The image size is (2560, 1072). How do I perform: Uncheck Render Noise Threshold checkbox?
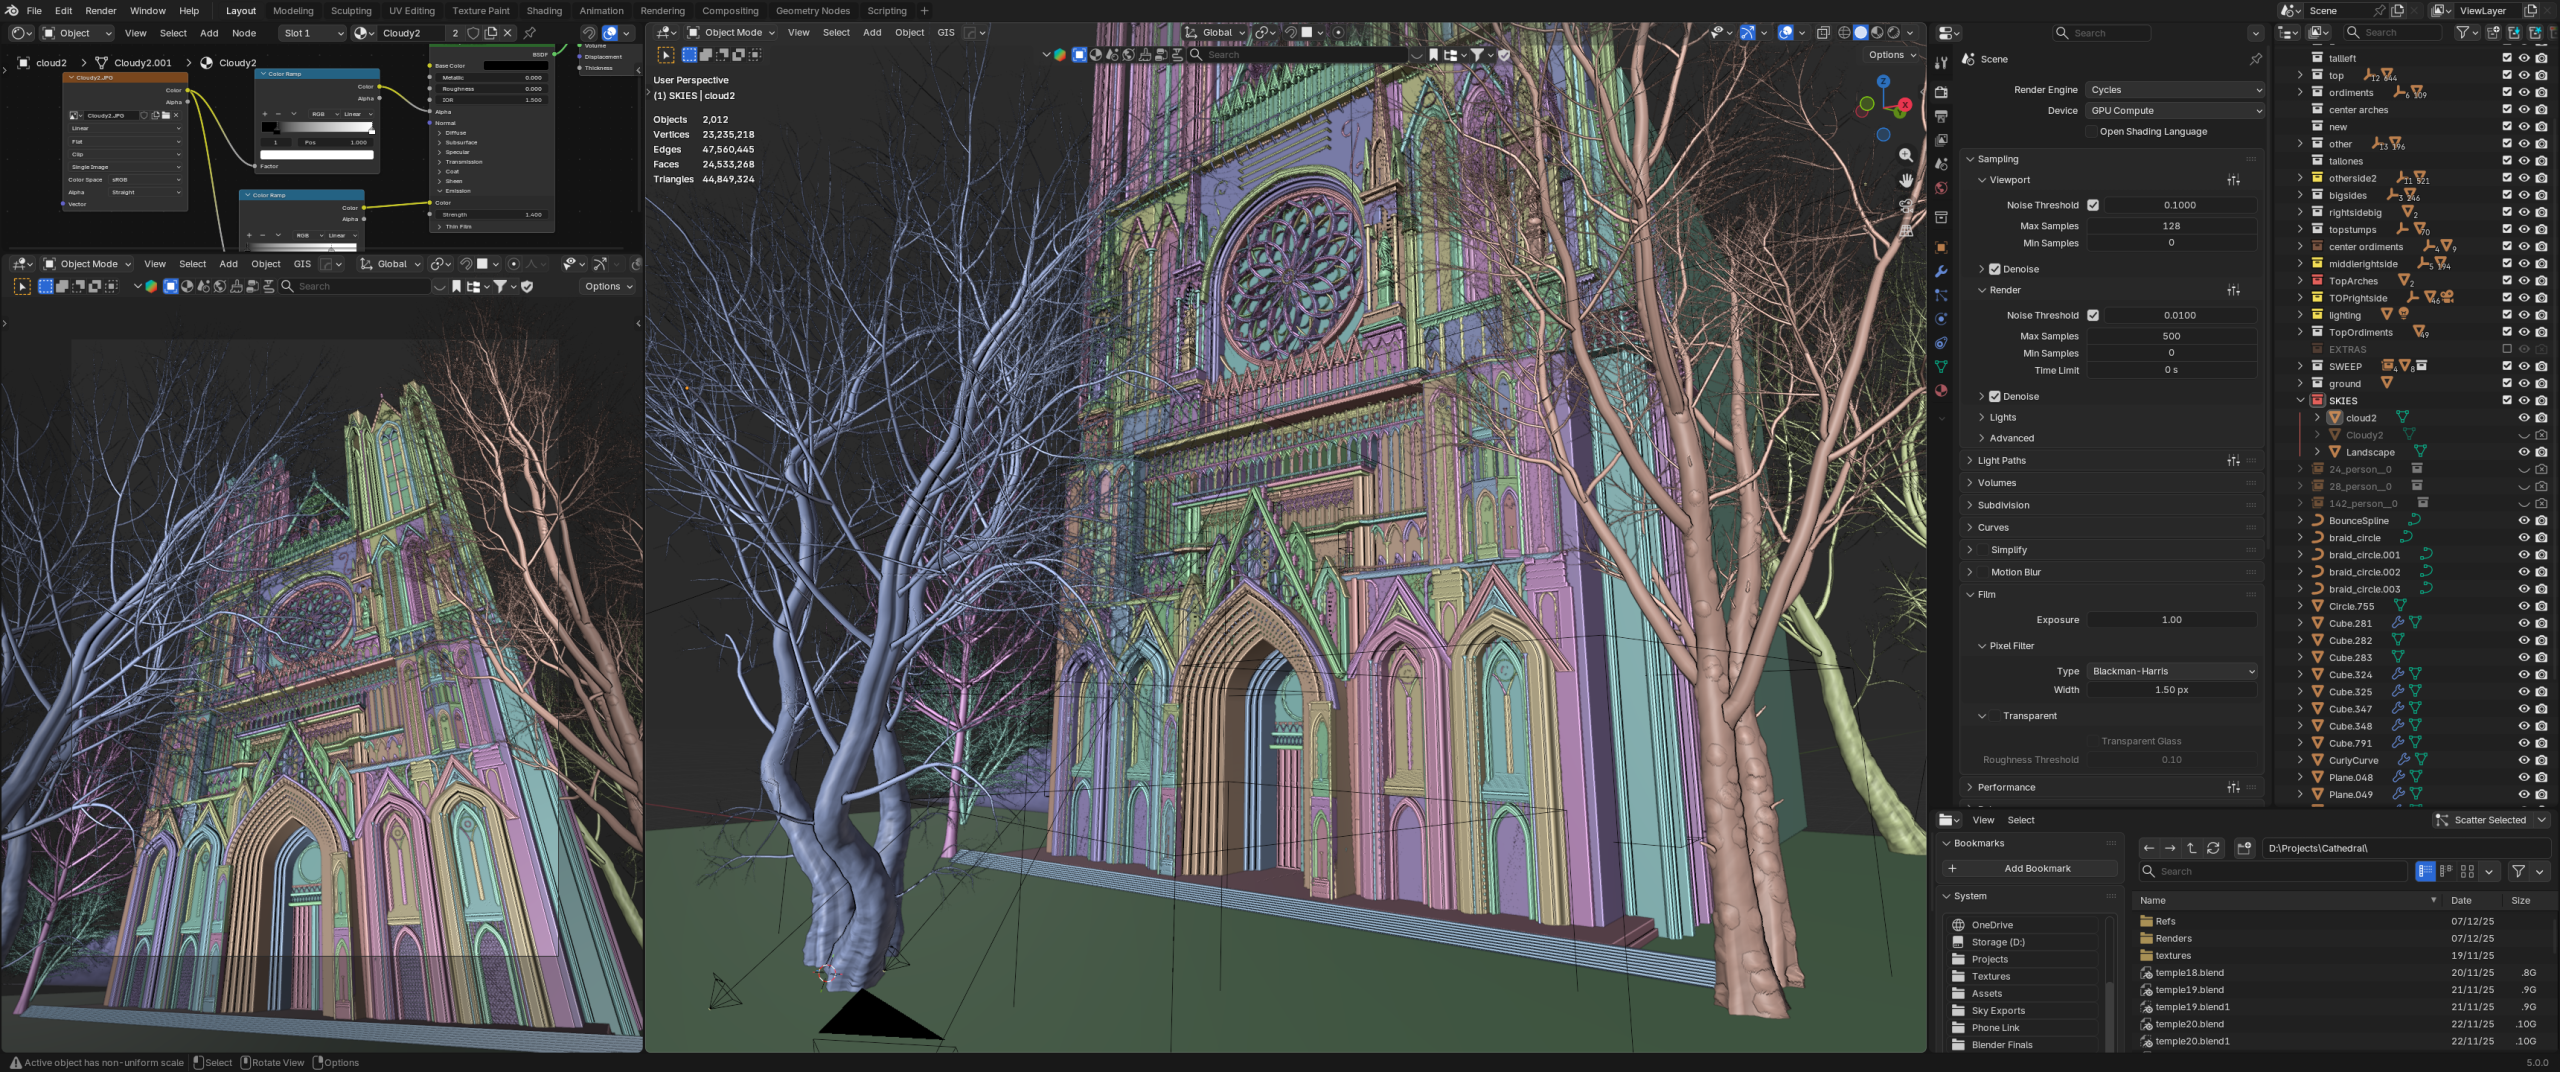(2093, 315)
